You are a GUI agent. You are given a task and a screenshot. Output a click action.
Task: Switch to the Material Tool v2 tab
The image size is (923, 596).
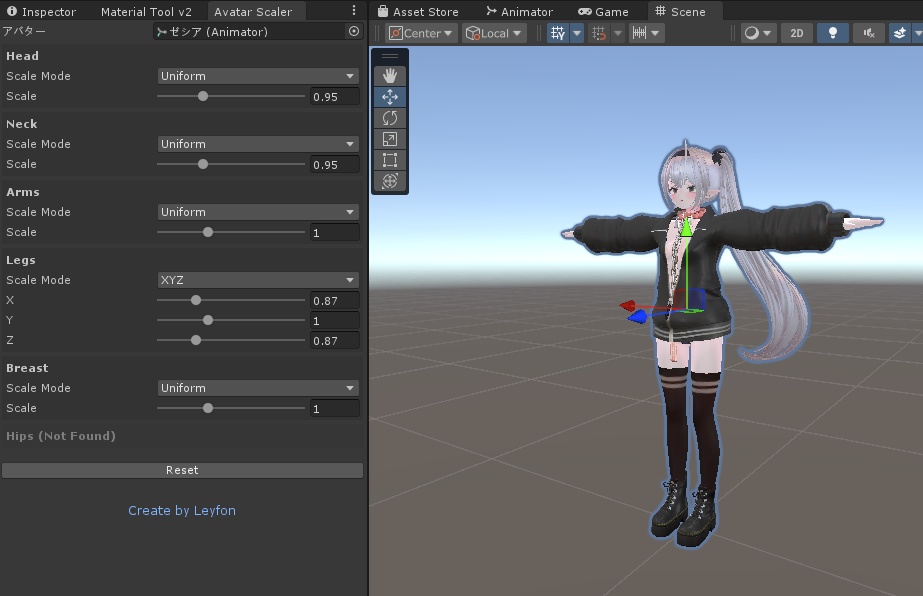point(146,12)
